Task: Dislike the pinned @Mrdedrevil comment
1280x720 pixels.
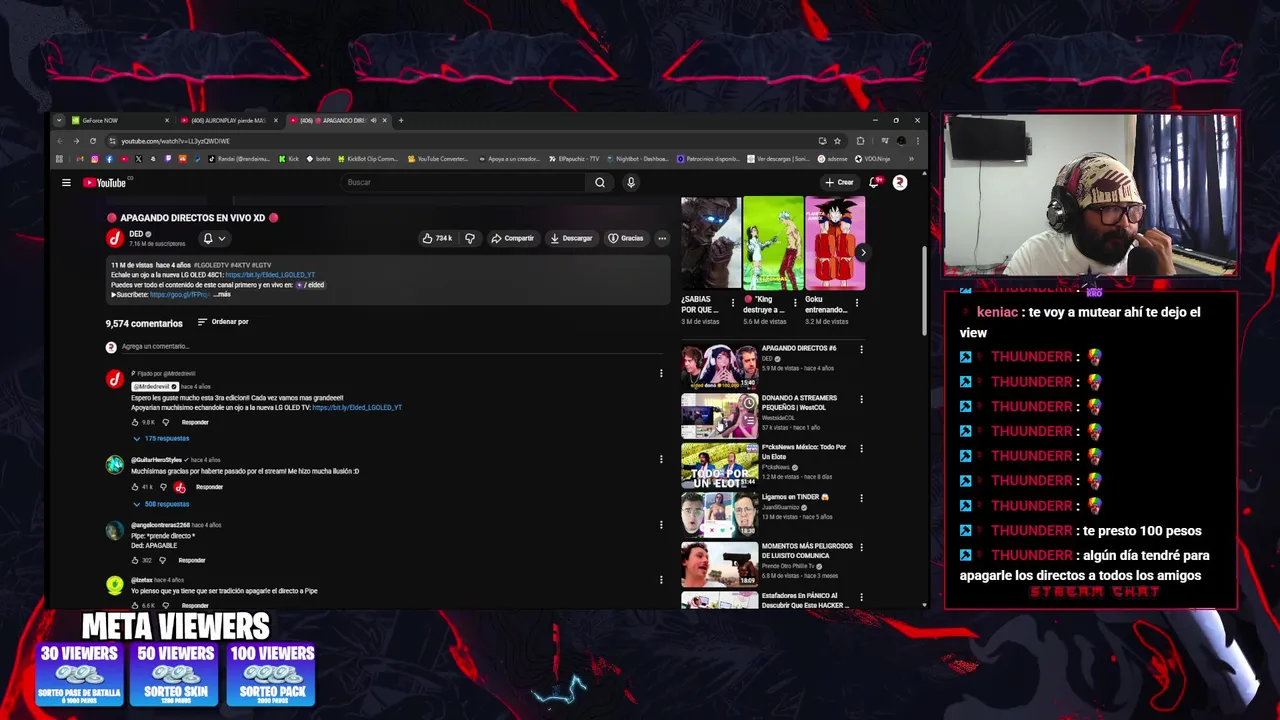Action: (166, 422)
